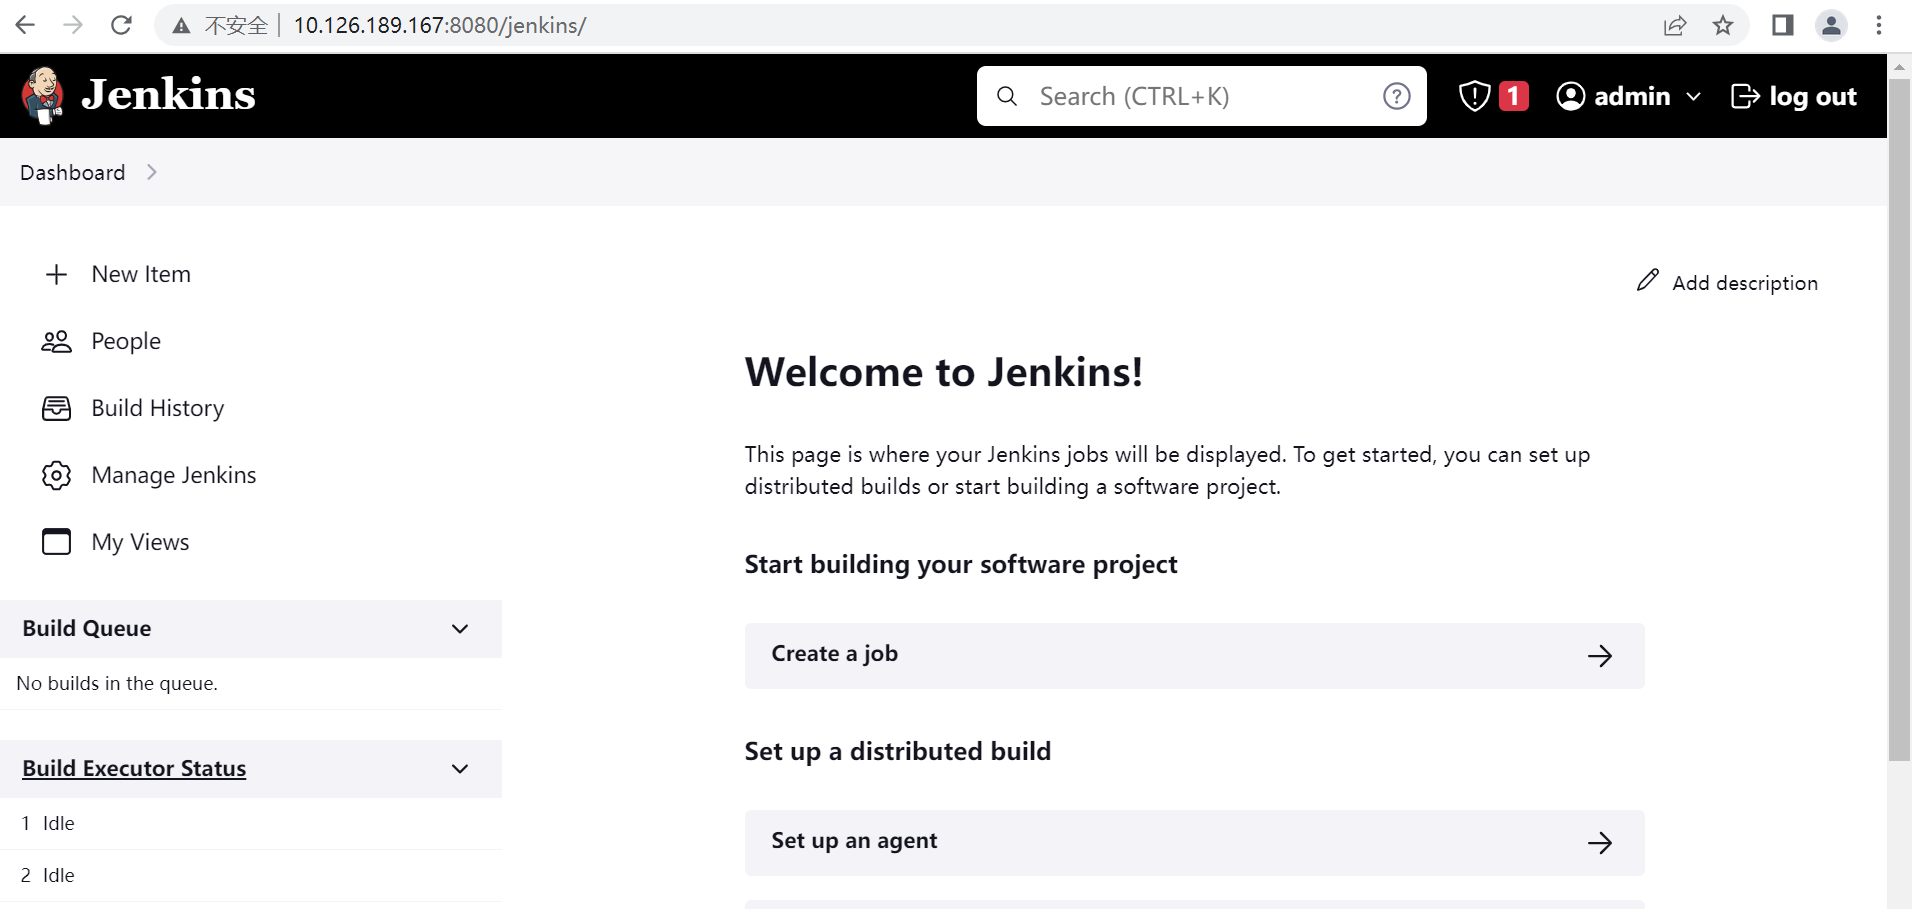Click the log out arrow icon
Screen dimensions: 1912x909
click(1745, 96)
